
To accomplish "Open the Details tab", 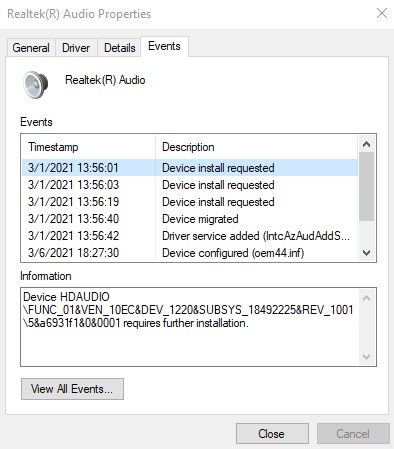I will click(x=119, y=48).
